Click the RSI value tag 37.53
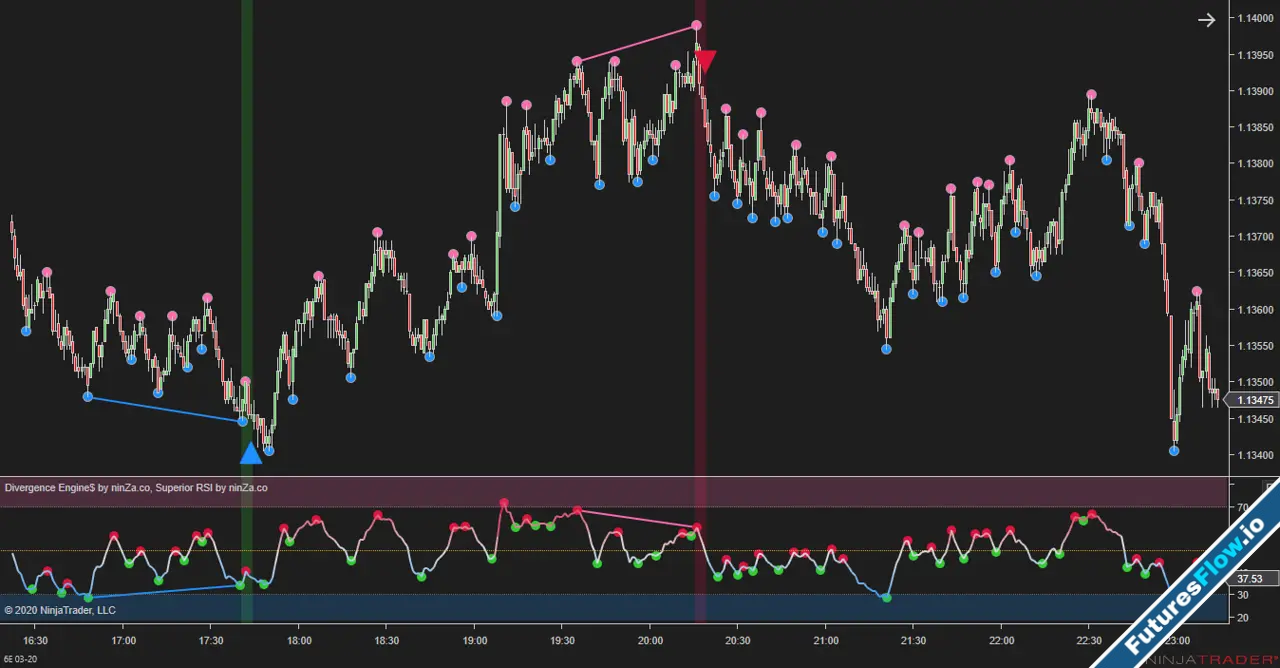This screenshot has height=668, width=1280. [1249, 578]
